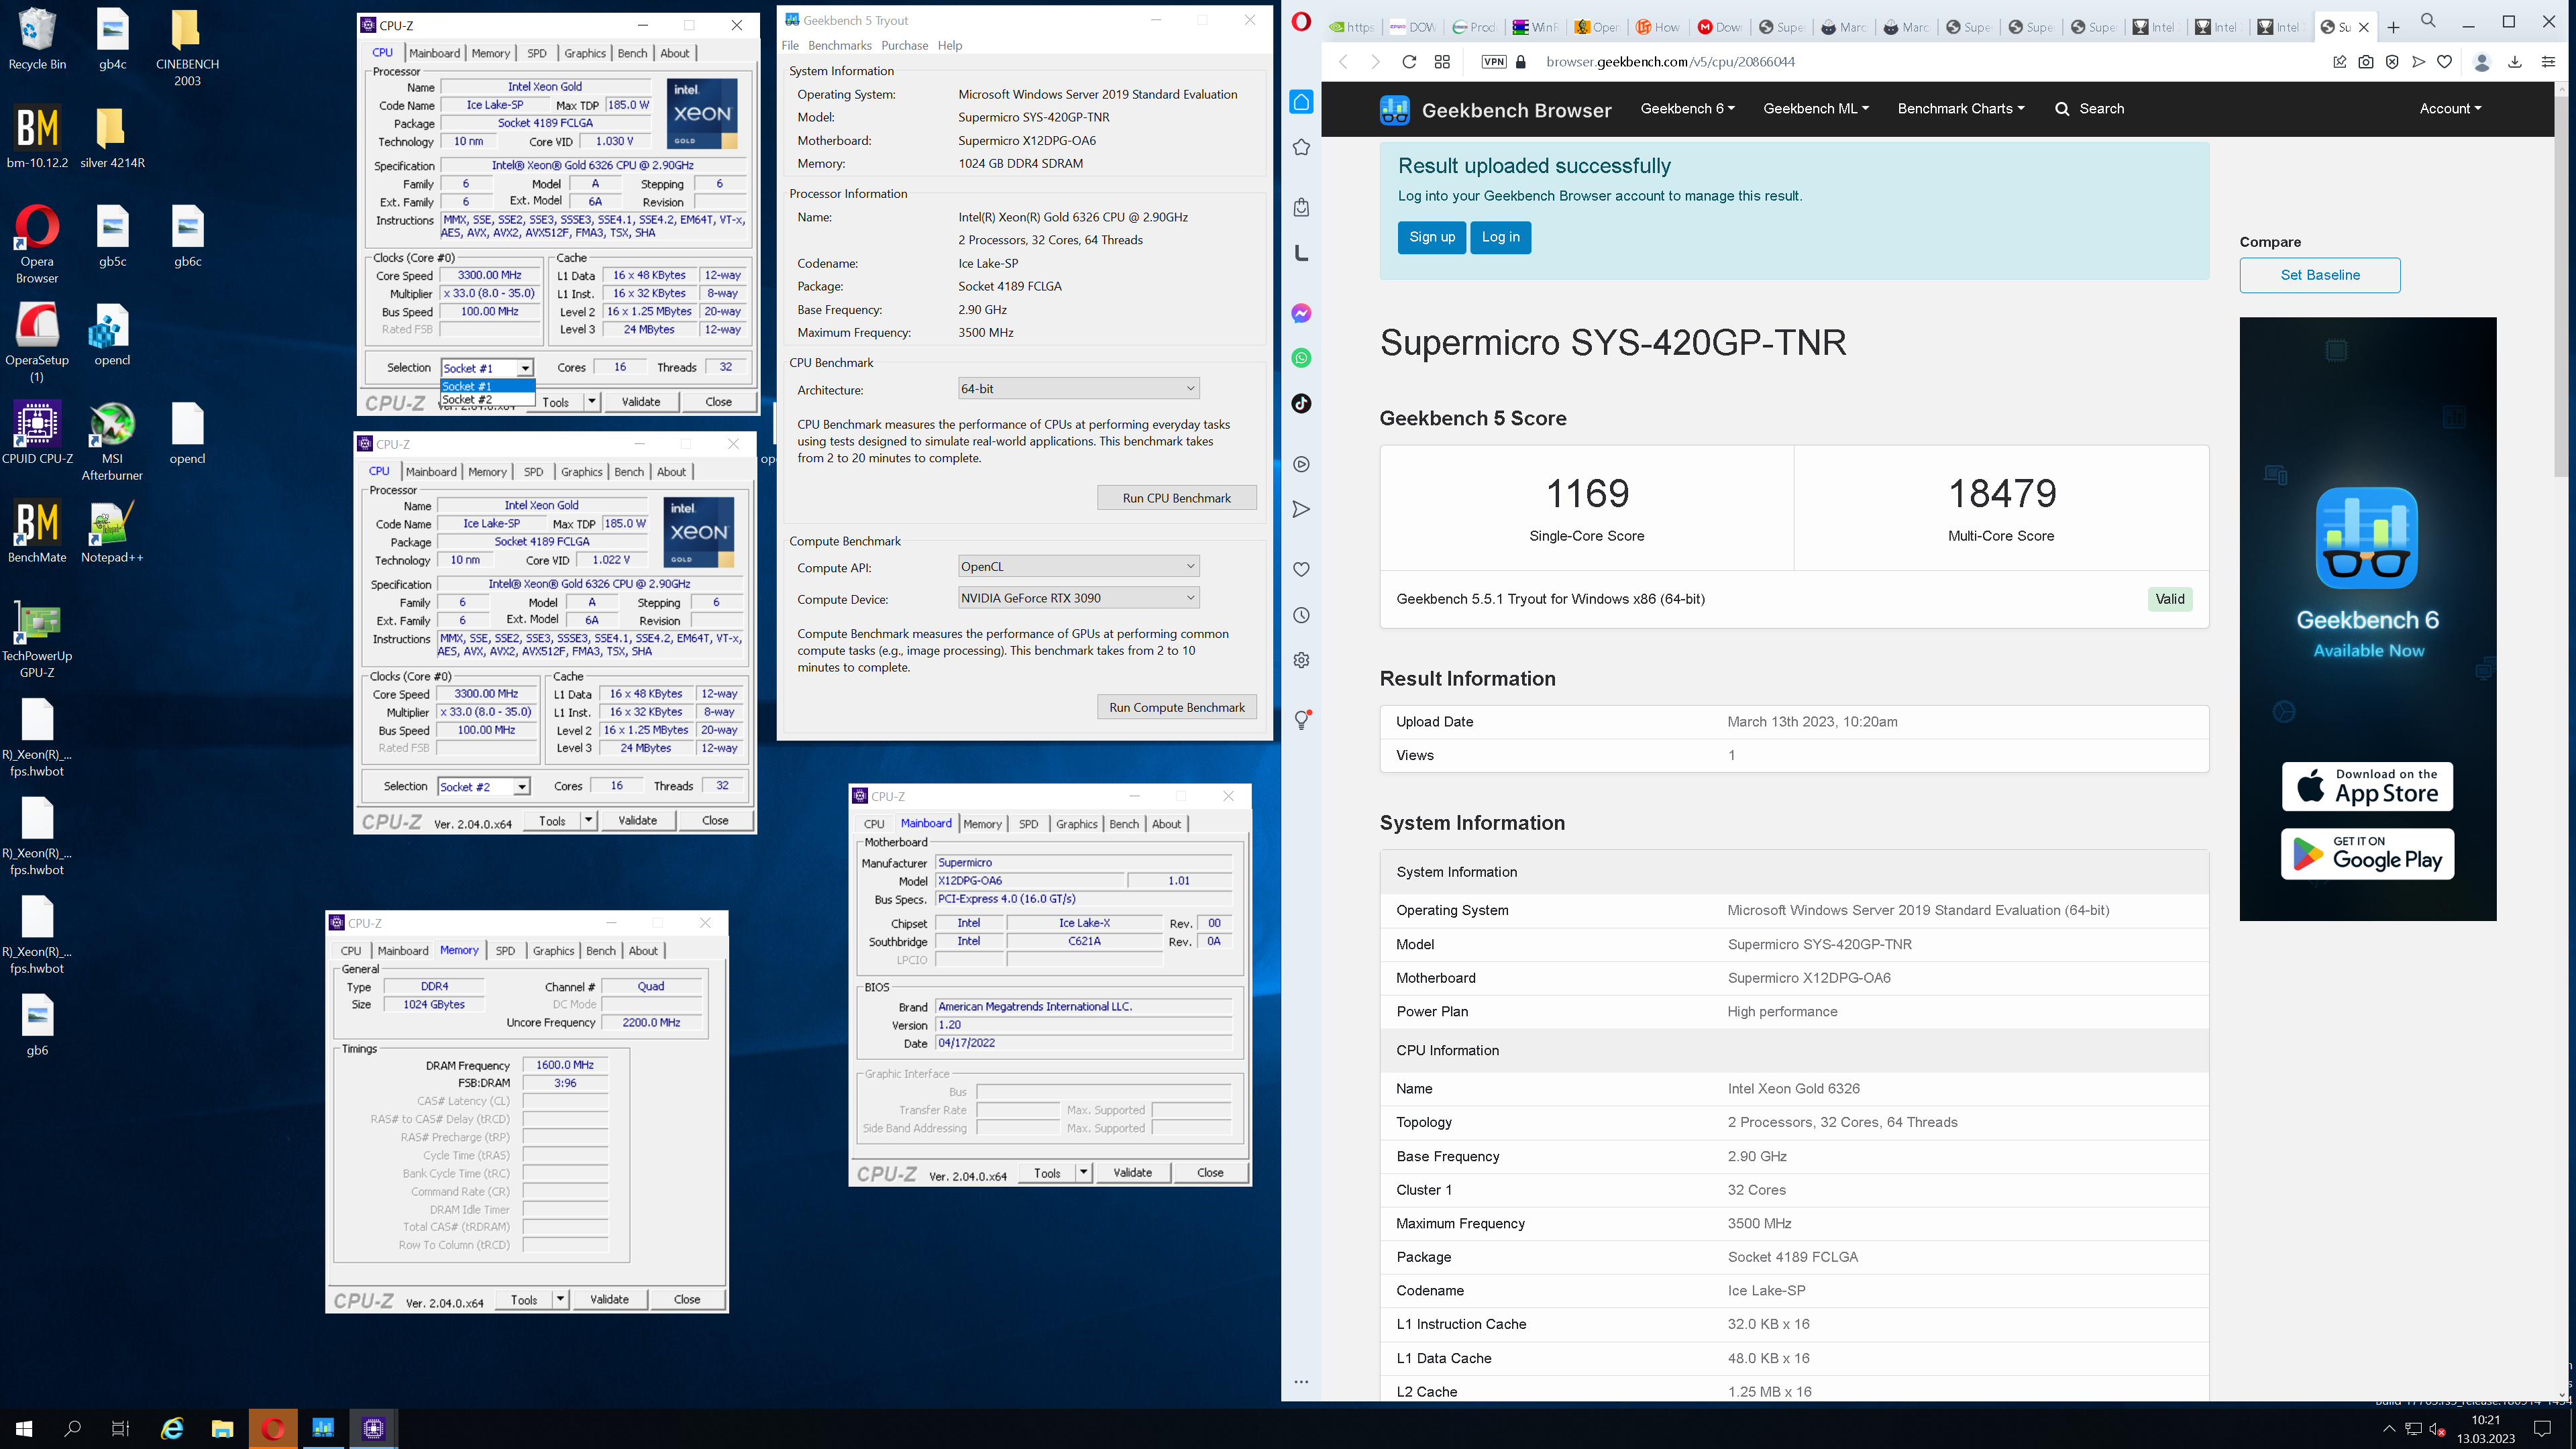Open history clock icon in Opera sidebar
2576x1449 pixels.
(x=1301, y=615)
